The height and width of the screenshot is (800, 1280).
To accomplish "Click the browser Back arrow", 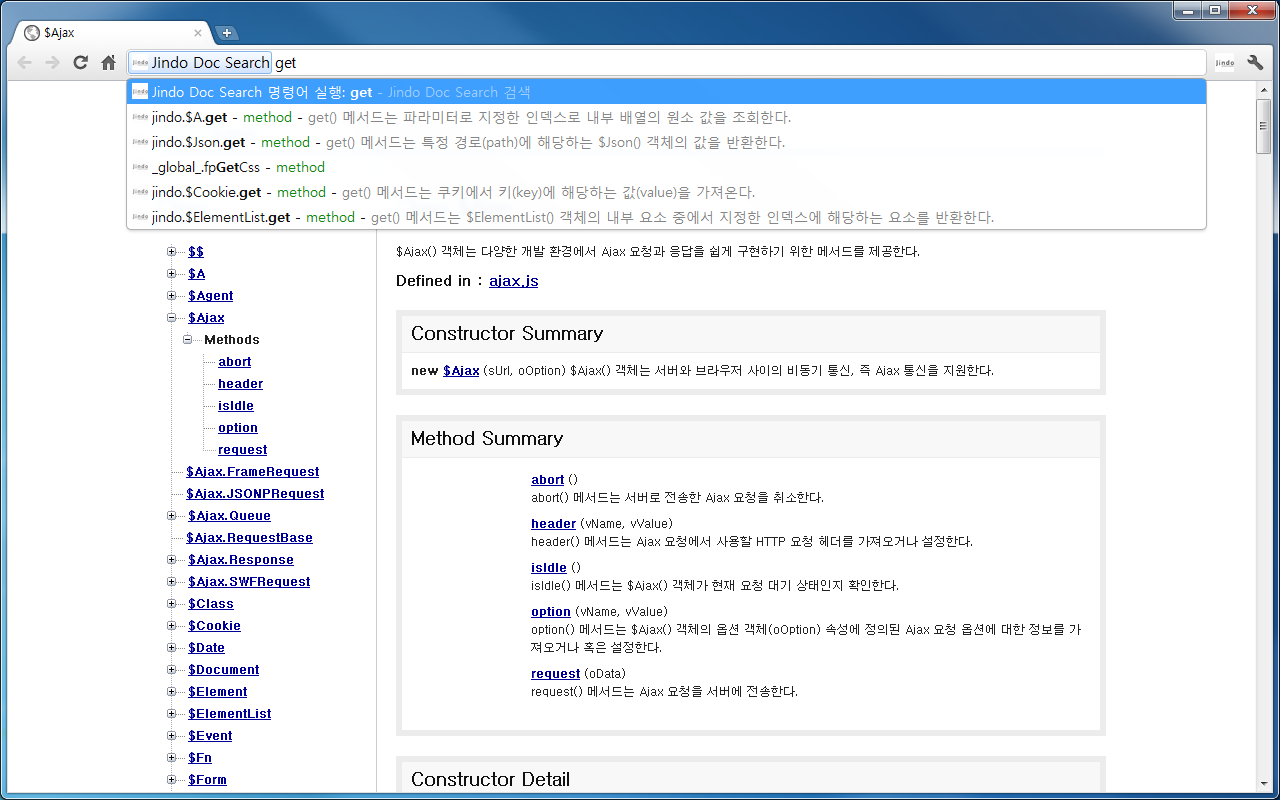I will tap(25, 63).
